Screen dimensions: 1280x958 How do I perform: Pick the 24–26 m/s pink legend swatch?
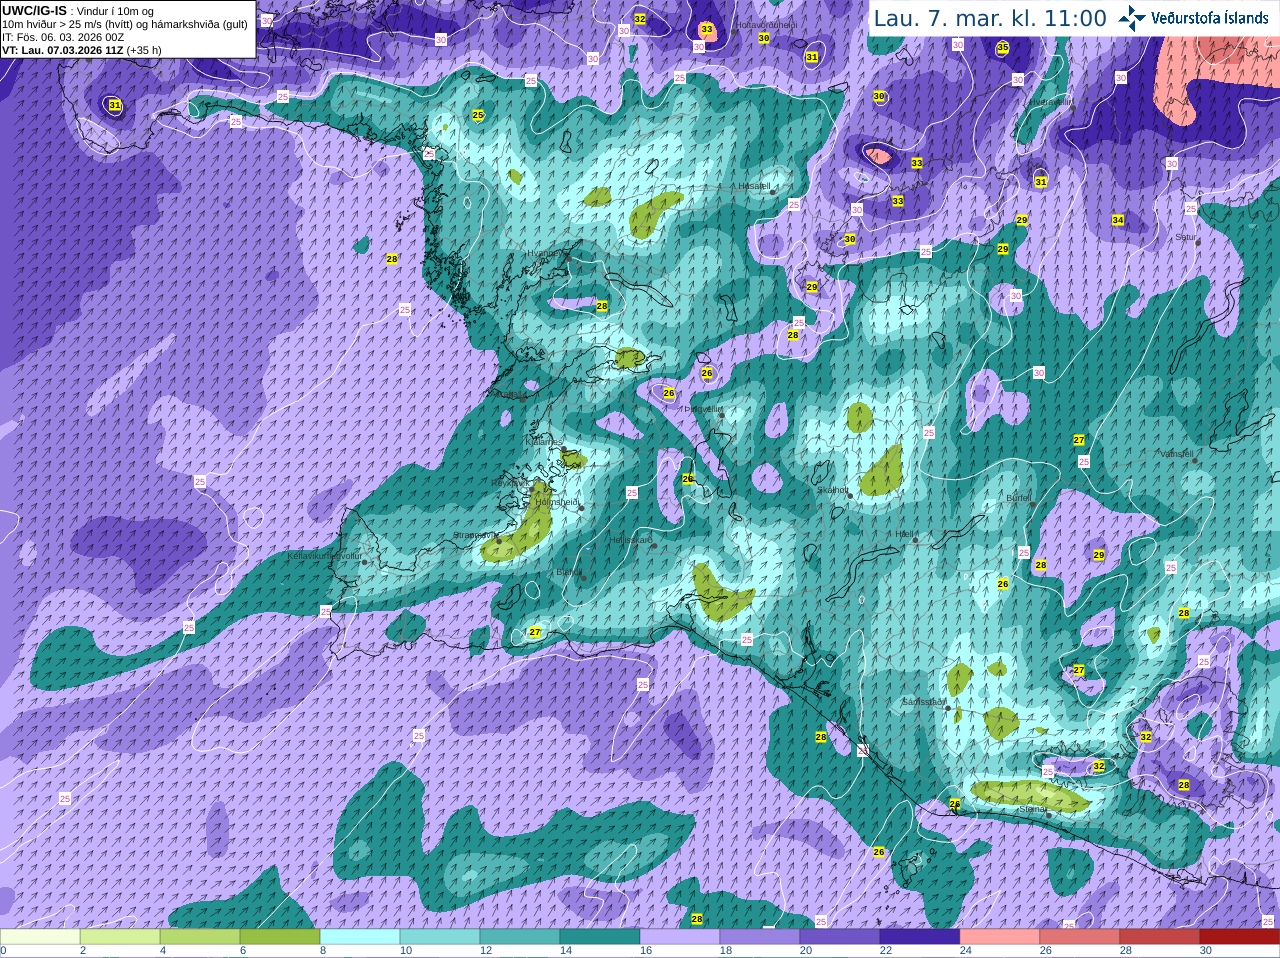1000,937
